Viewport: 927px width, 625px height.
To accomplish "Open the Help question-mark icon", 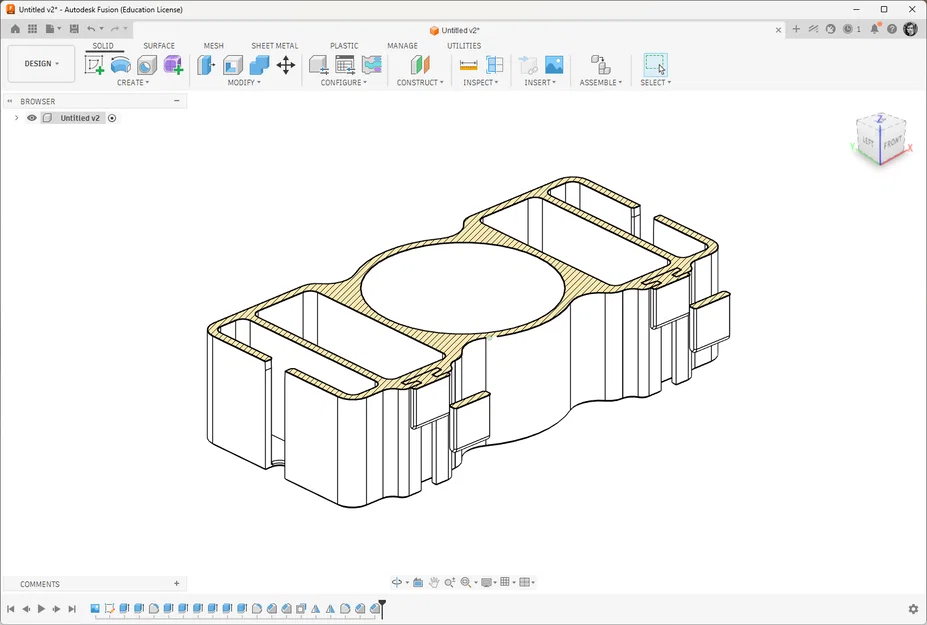I will pos(892,29).
